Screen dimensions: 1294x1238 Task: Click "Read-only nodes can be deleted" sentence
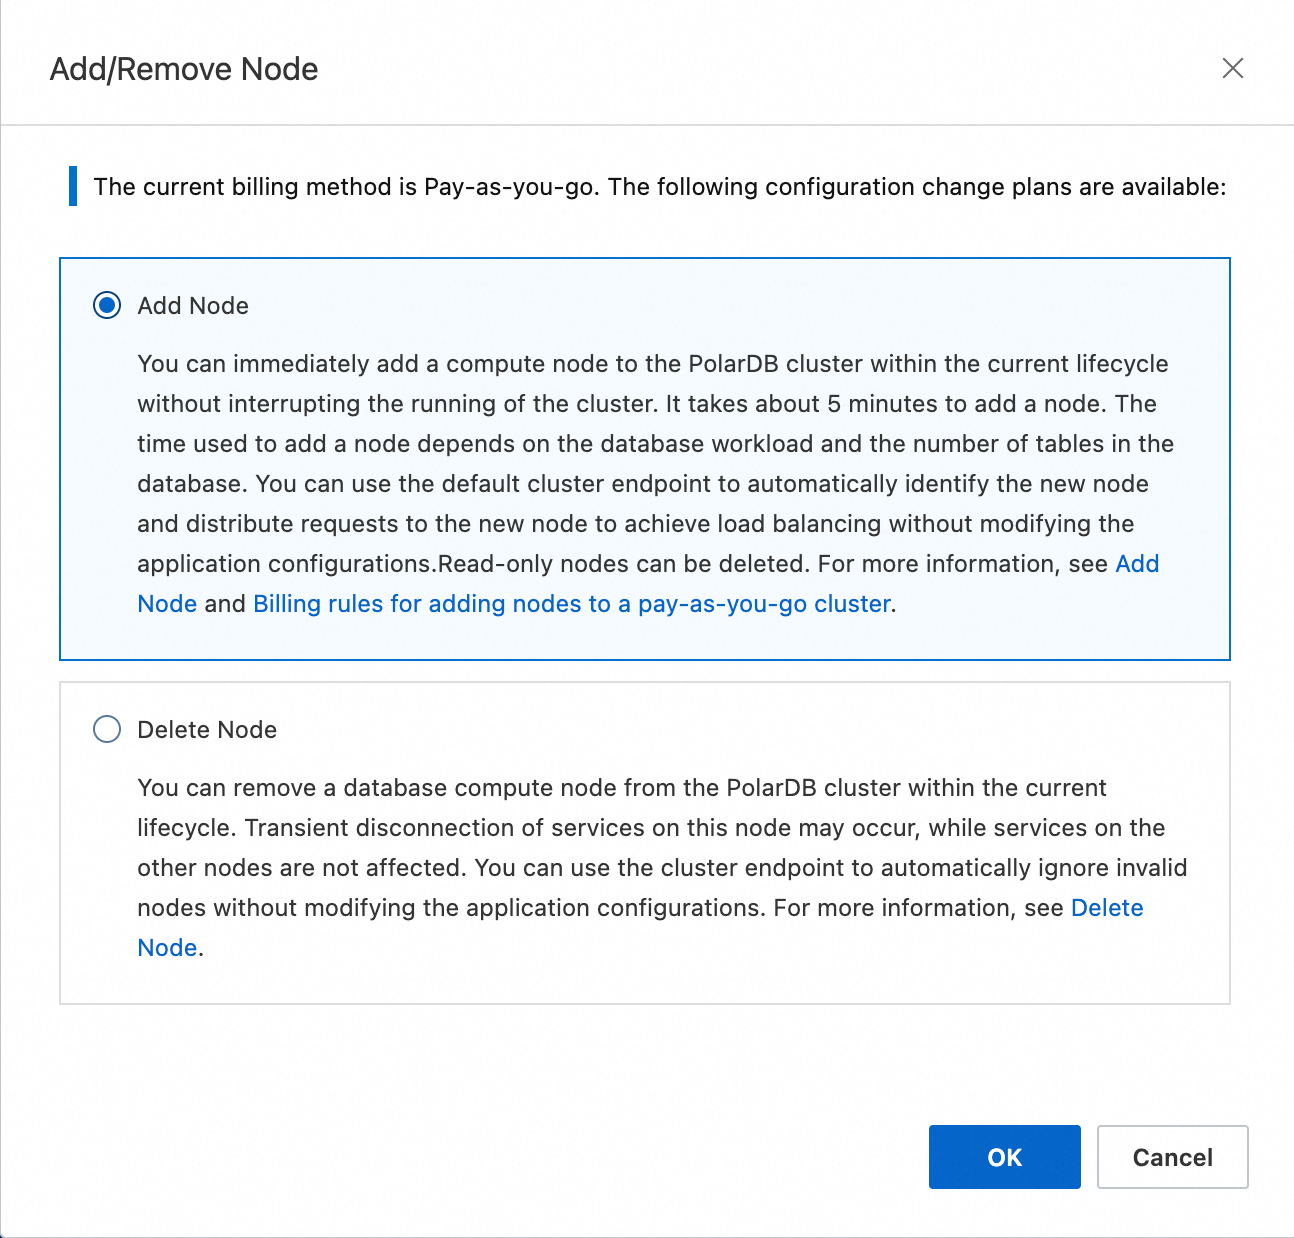[x=623, y=564]
